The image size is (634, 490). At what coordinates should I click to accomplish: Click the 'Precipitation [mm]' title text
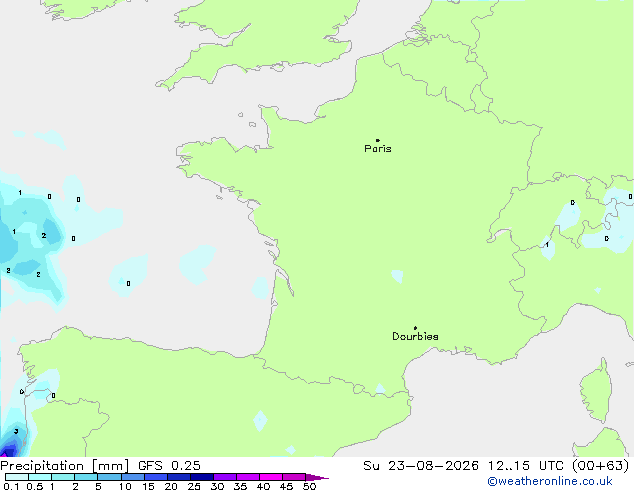[x=65, y=466]
